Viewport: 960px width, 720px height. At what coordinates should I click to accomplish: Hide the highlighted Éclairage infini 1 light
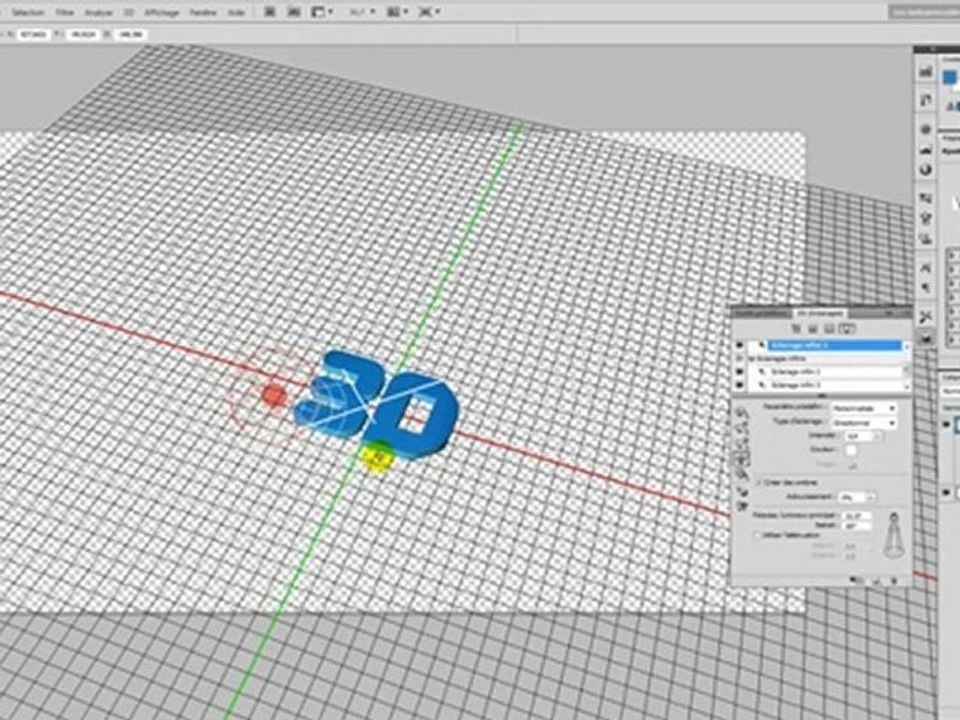tap(739, 345)
